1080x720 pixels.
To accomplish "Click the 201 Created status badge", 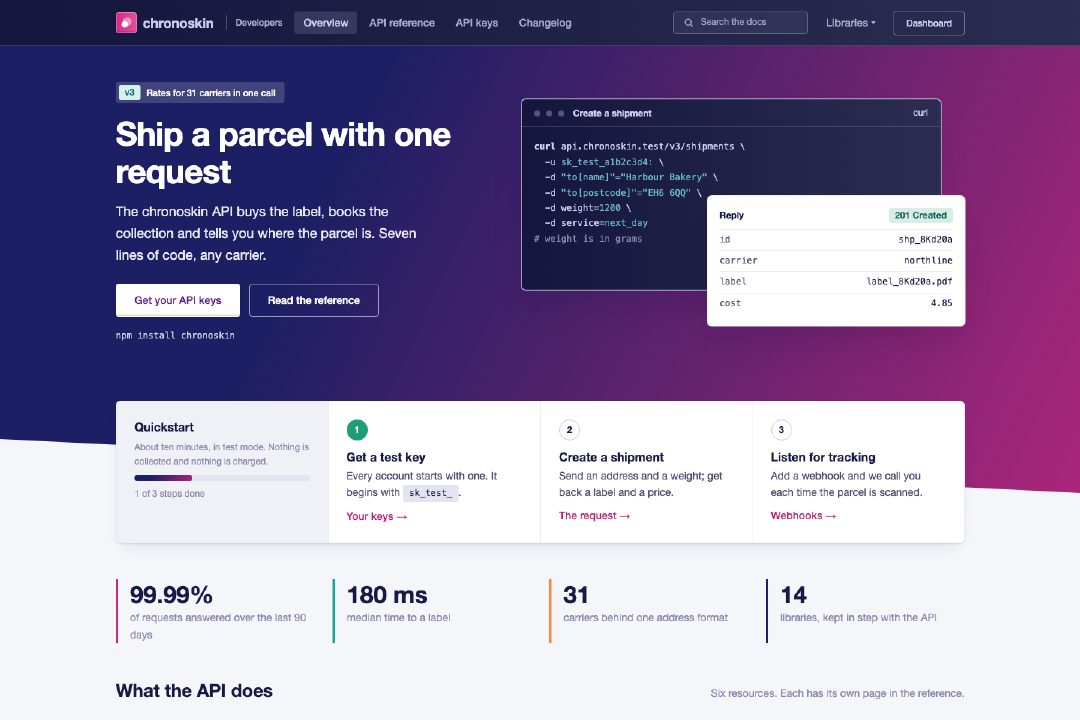I will [x=920, y=215].
